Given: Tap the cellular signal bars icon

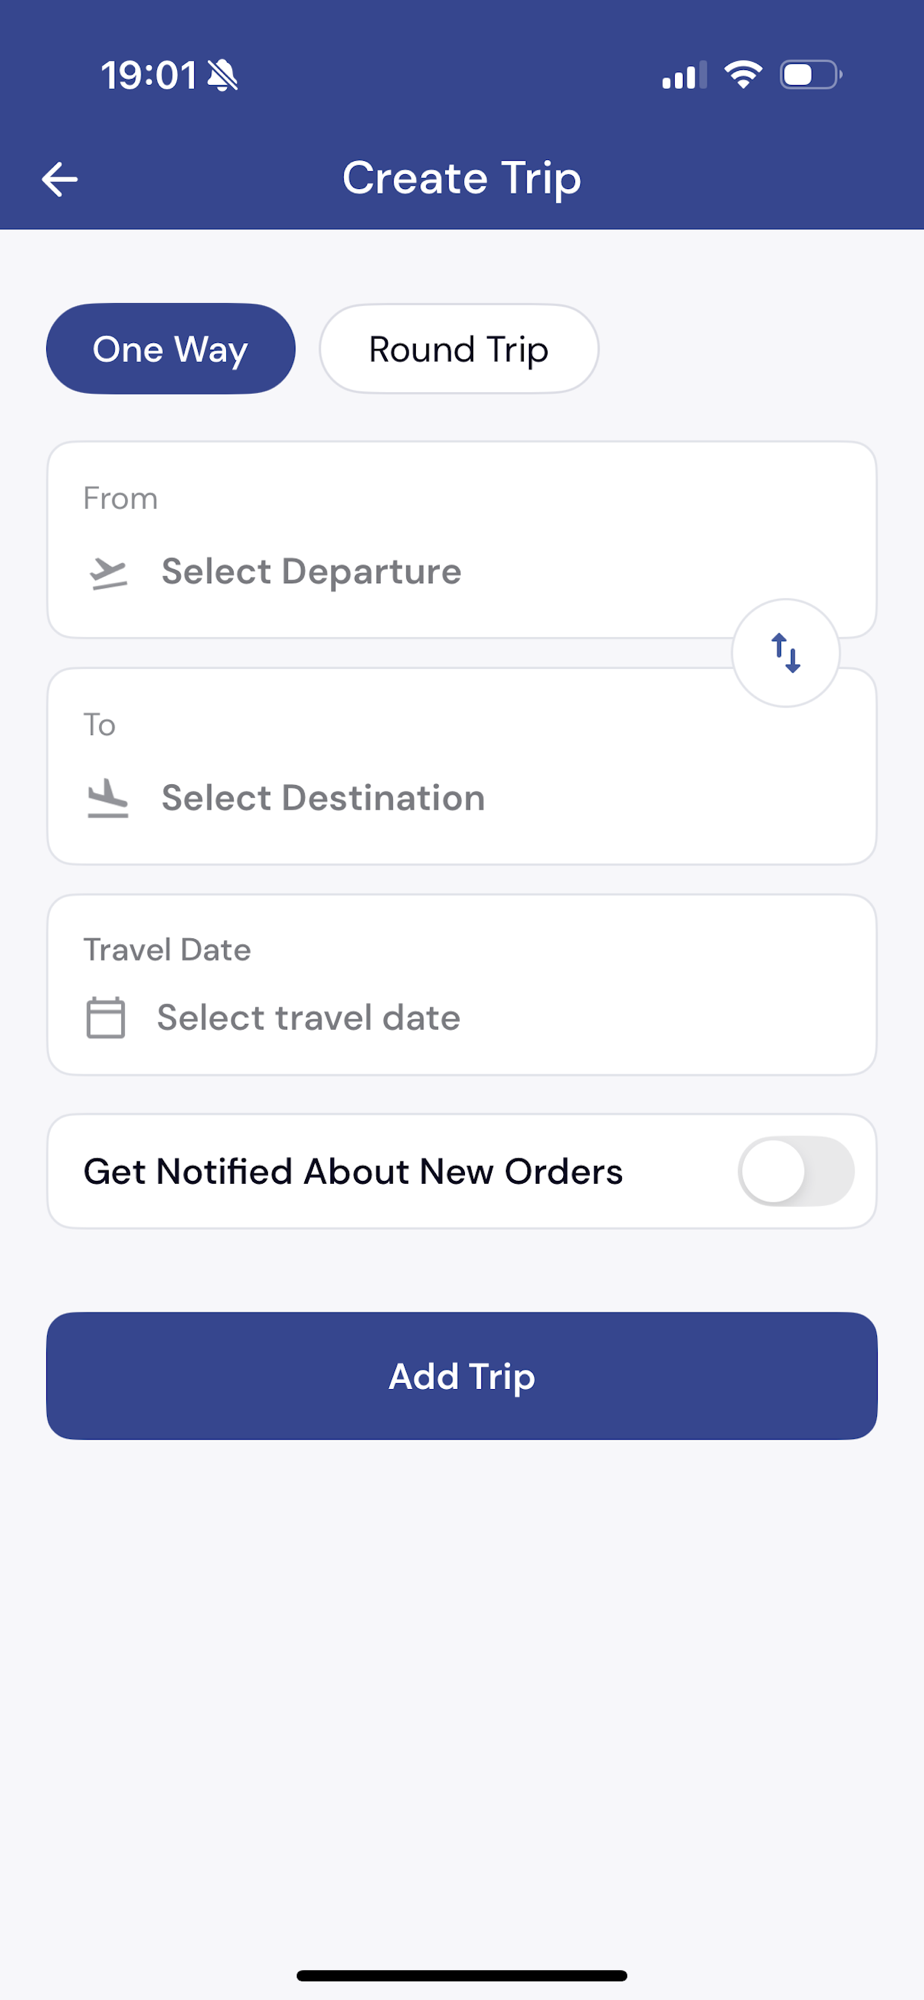Looking at the screenshot, I should 684,76.
